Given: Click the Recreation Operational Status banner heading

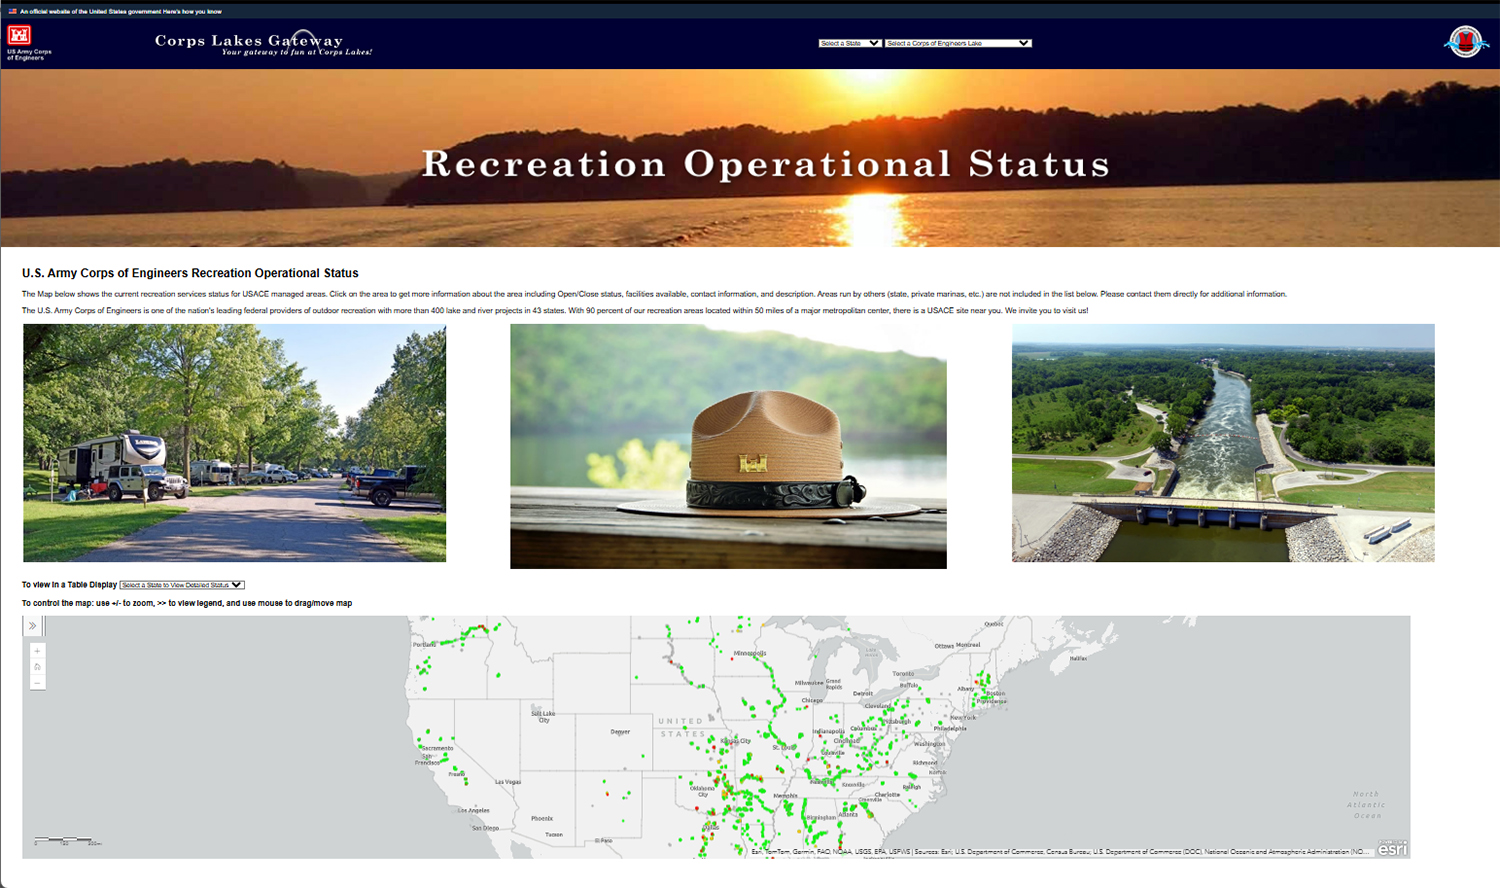Looking at the screenshot, I should 764,163.
